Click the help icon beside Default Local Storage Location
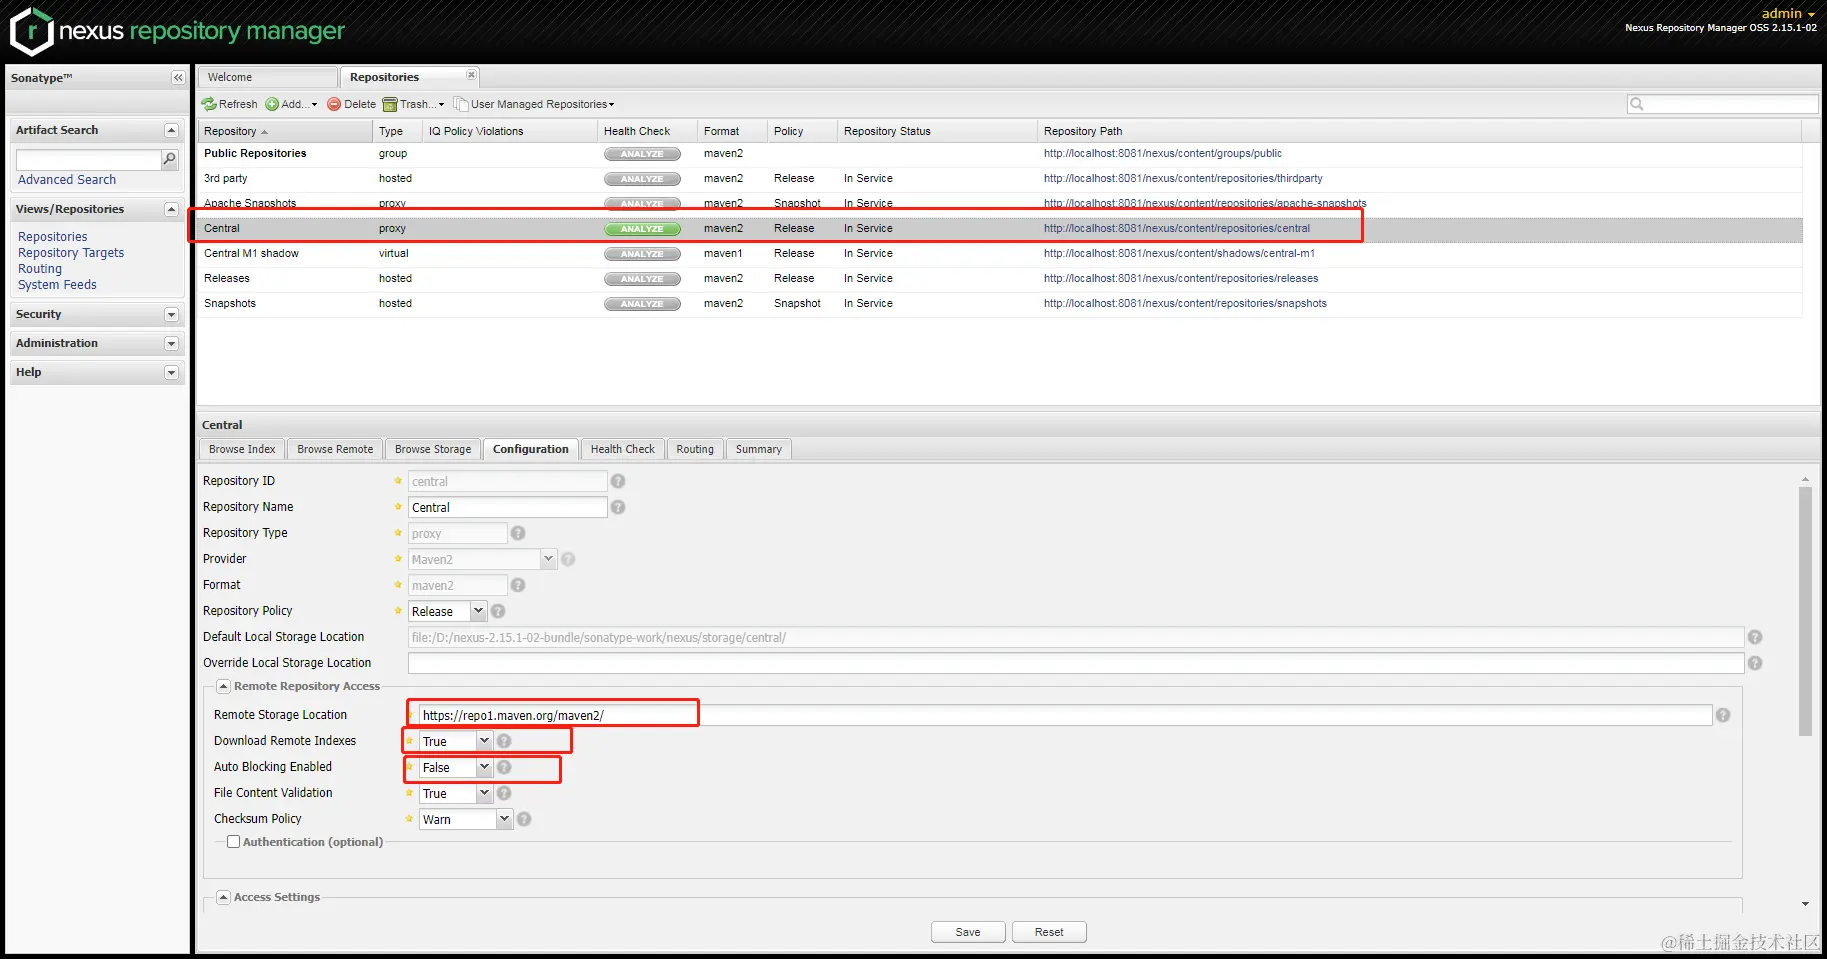Screen dimensions: 1827x959 pyautogui.click(x=1755, y=638)
